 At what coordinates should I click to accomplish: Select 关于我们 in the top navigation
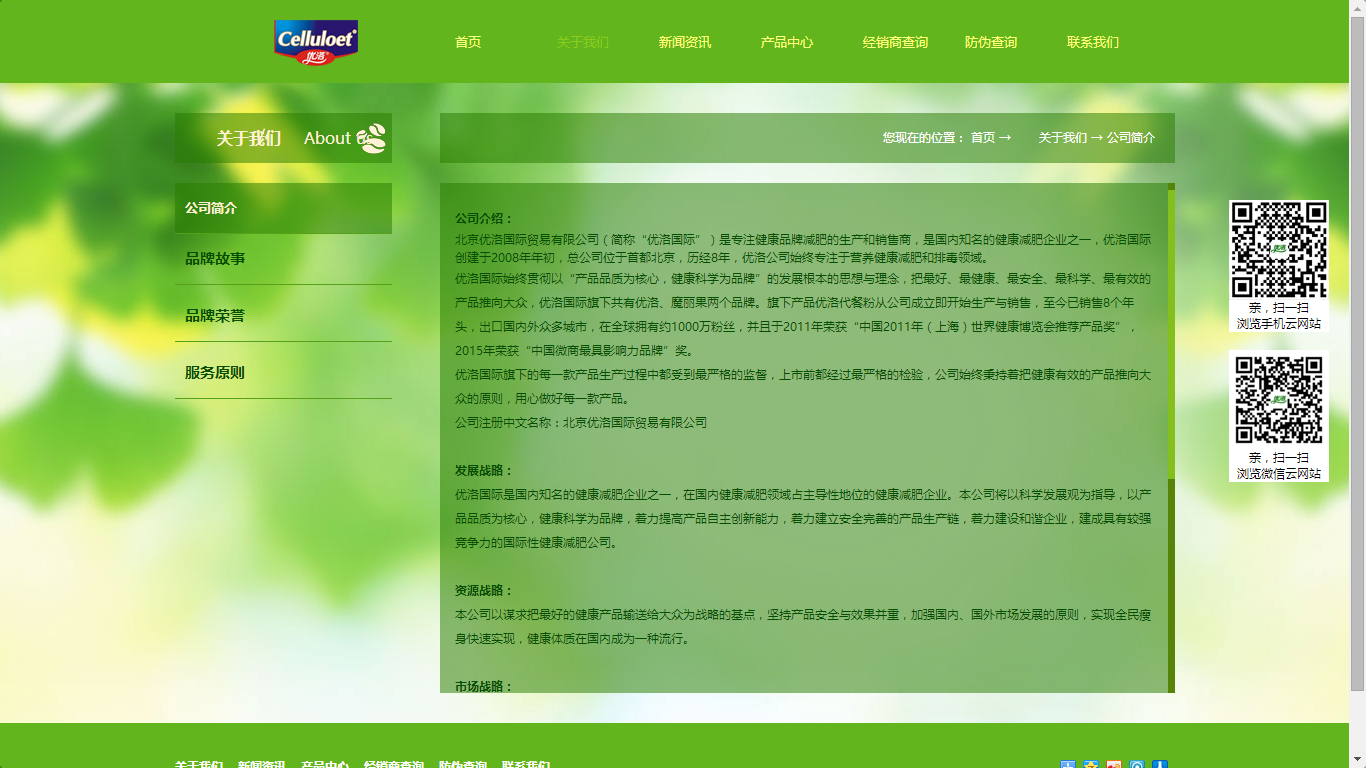click(x=582, y=42)
